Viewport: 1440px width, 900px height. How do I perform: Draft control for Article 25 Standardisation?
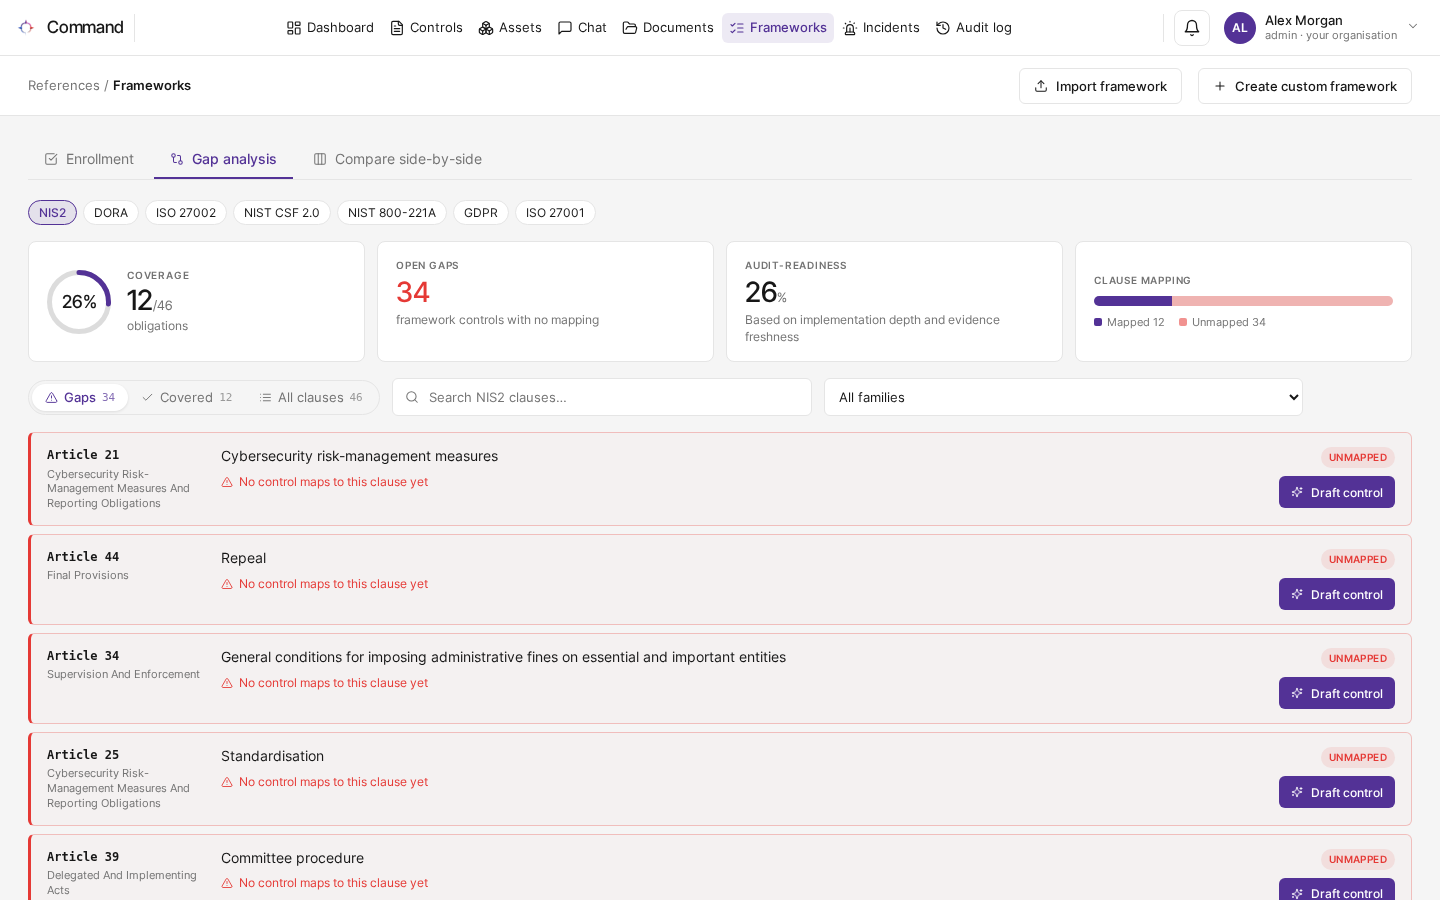[x=1337, y=792]
